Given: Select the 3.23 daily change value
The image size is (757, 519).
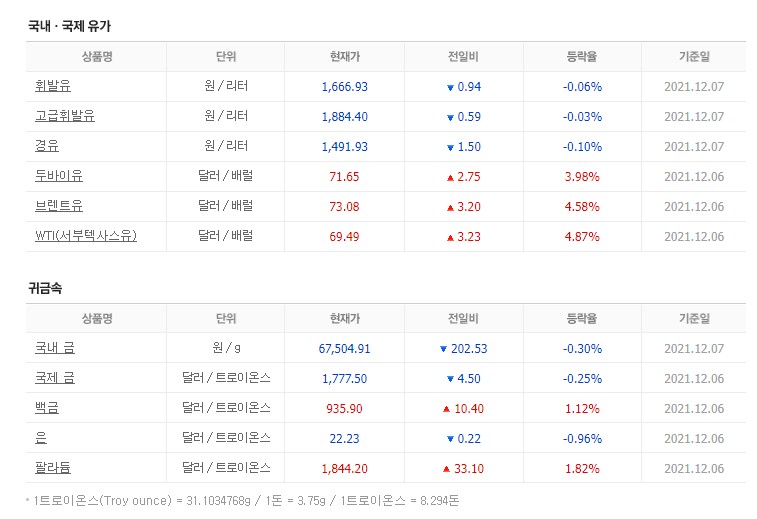Looking at the screenshot, I should (x=469, y=237).
